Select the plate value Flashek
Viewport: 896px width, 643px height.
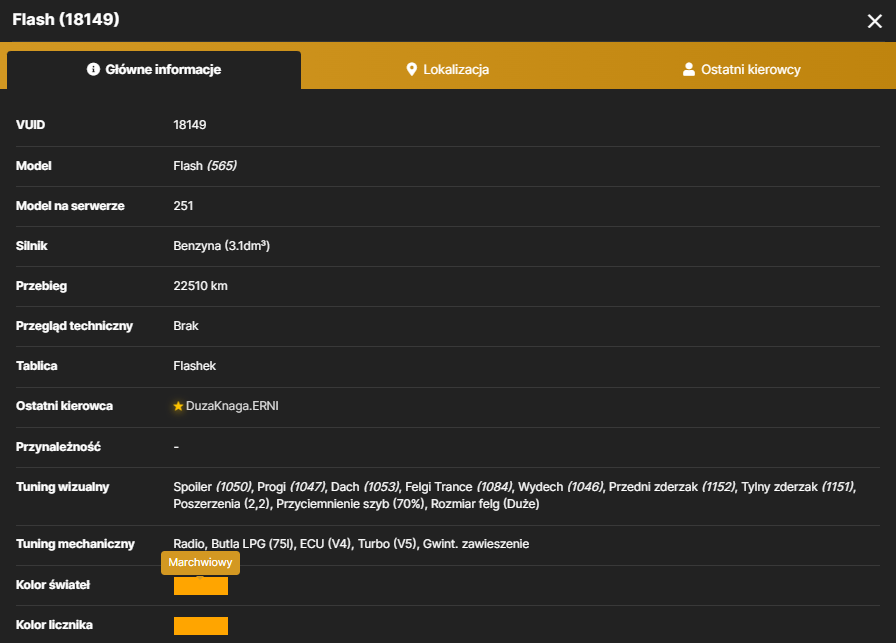pyautogui.click(x=194, y=366)
